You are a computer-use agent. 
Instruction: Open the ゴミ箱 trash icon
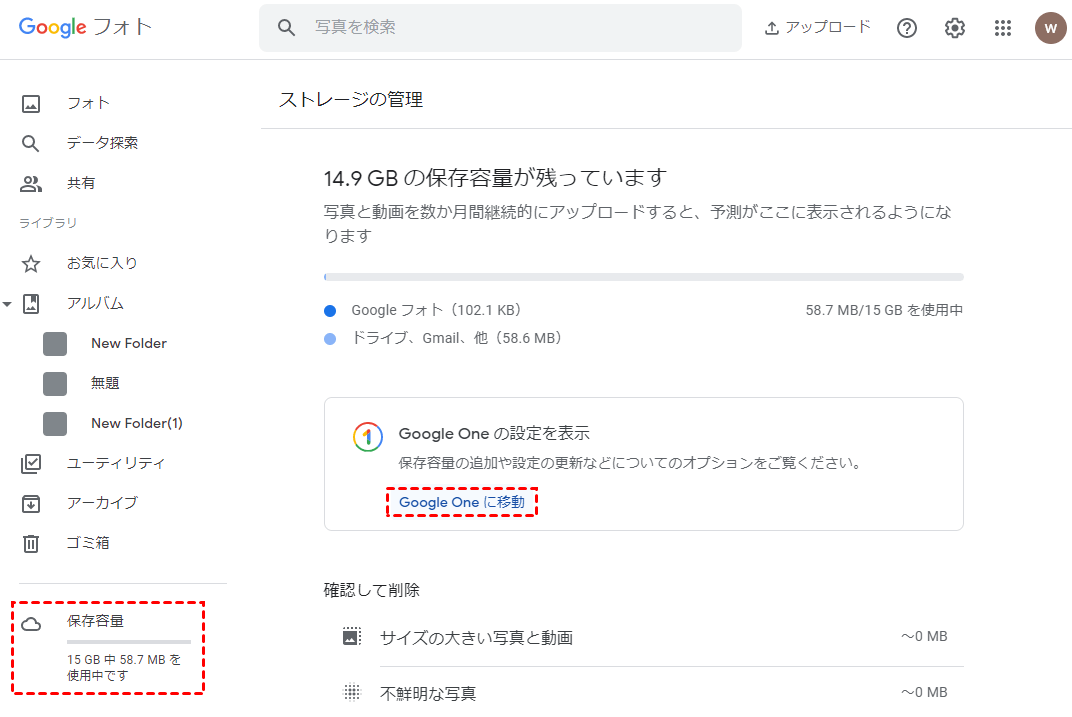[x=31, y=543]
